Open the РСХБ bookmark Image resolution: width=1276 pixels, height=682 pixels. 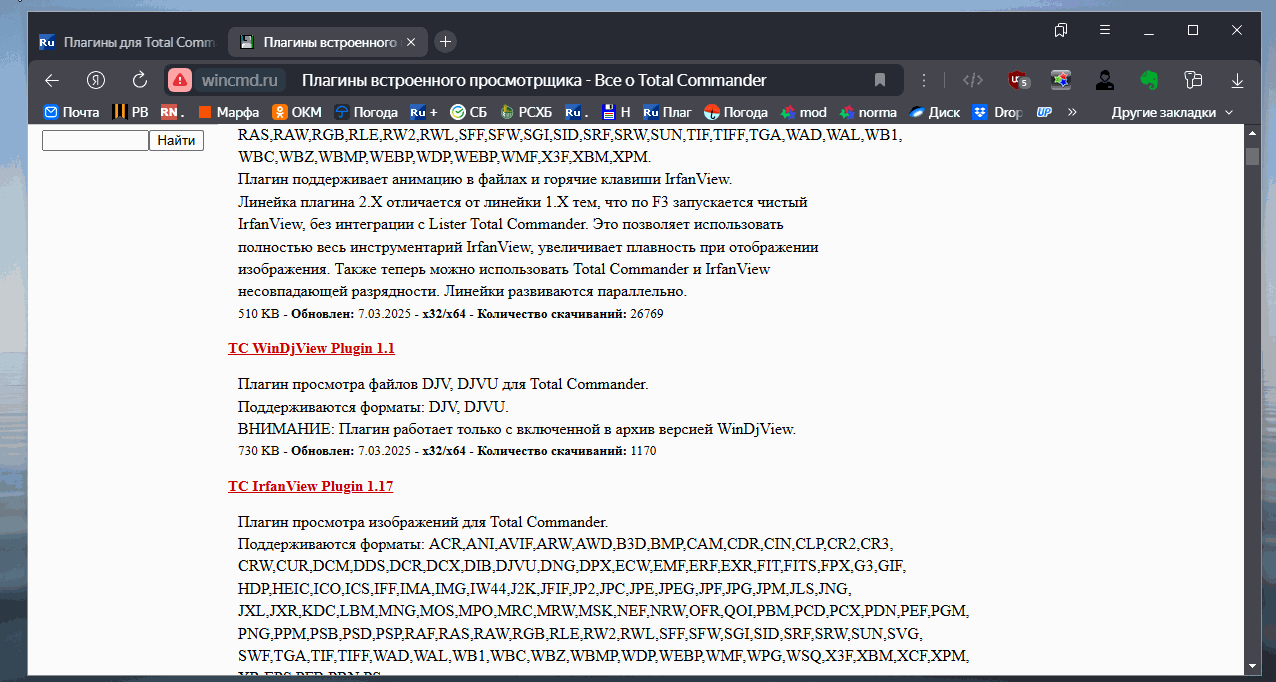pos(527,112)
